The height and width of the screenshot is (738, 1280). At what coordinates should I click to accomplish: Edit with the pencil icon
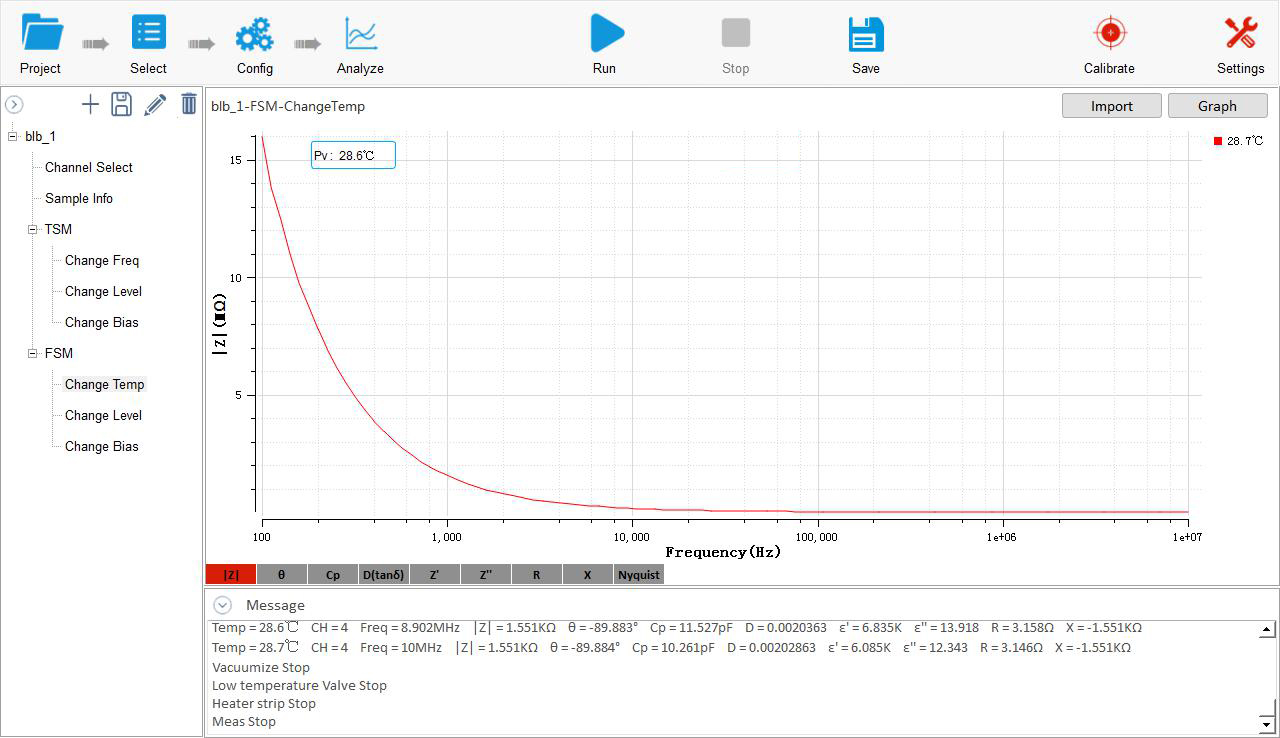(155, 104)
